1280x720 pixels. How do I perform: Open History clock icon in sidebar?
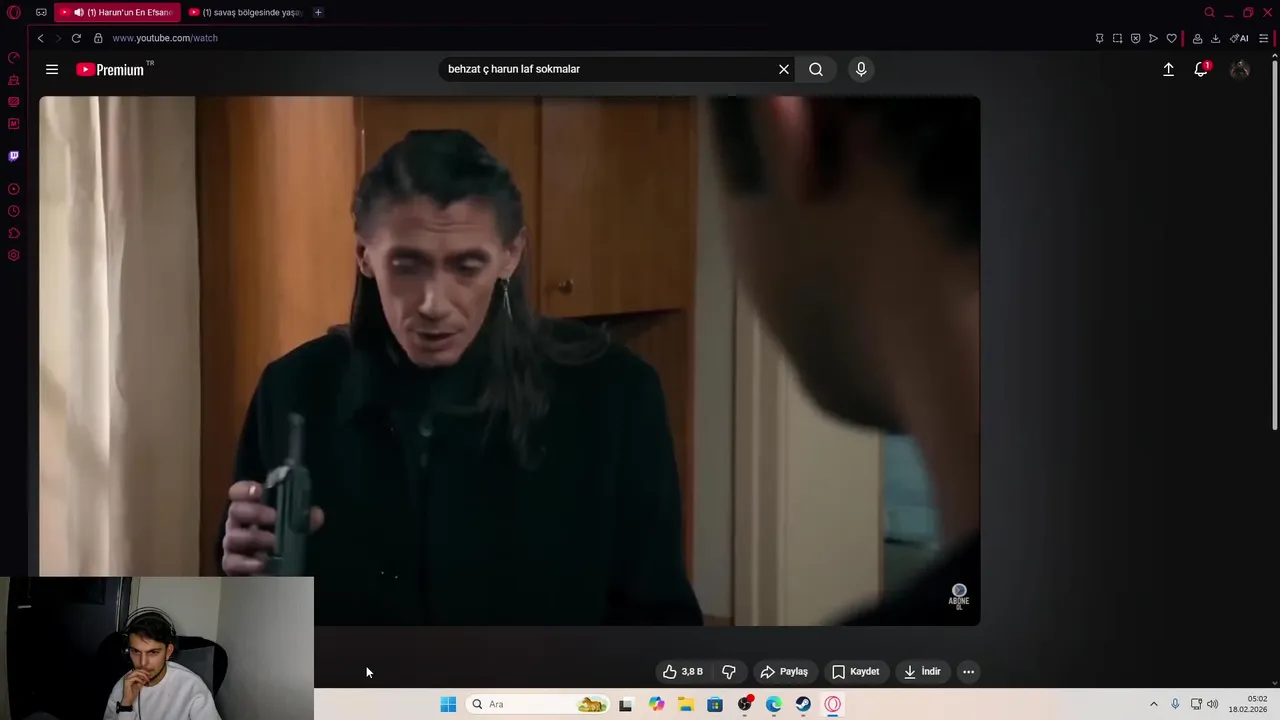pos(14,211)
